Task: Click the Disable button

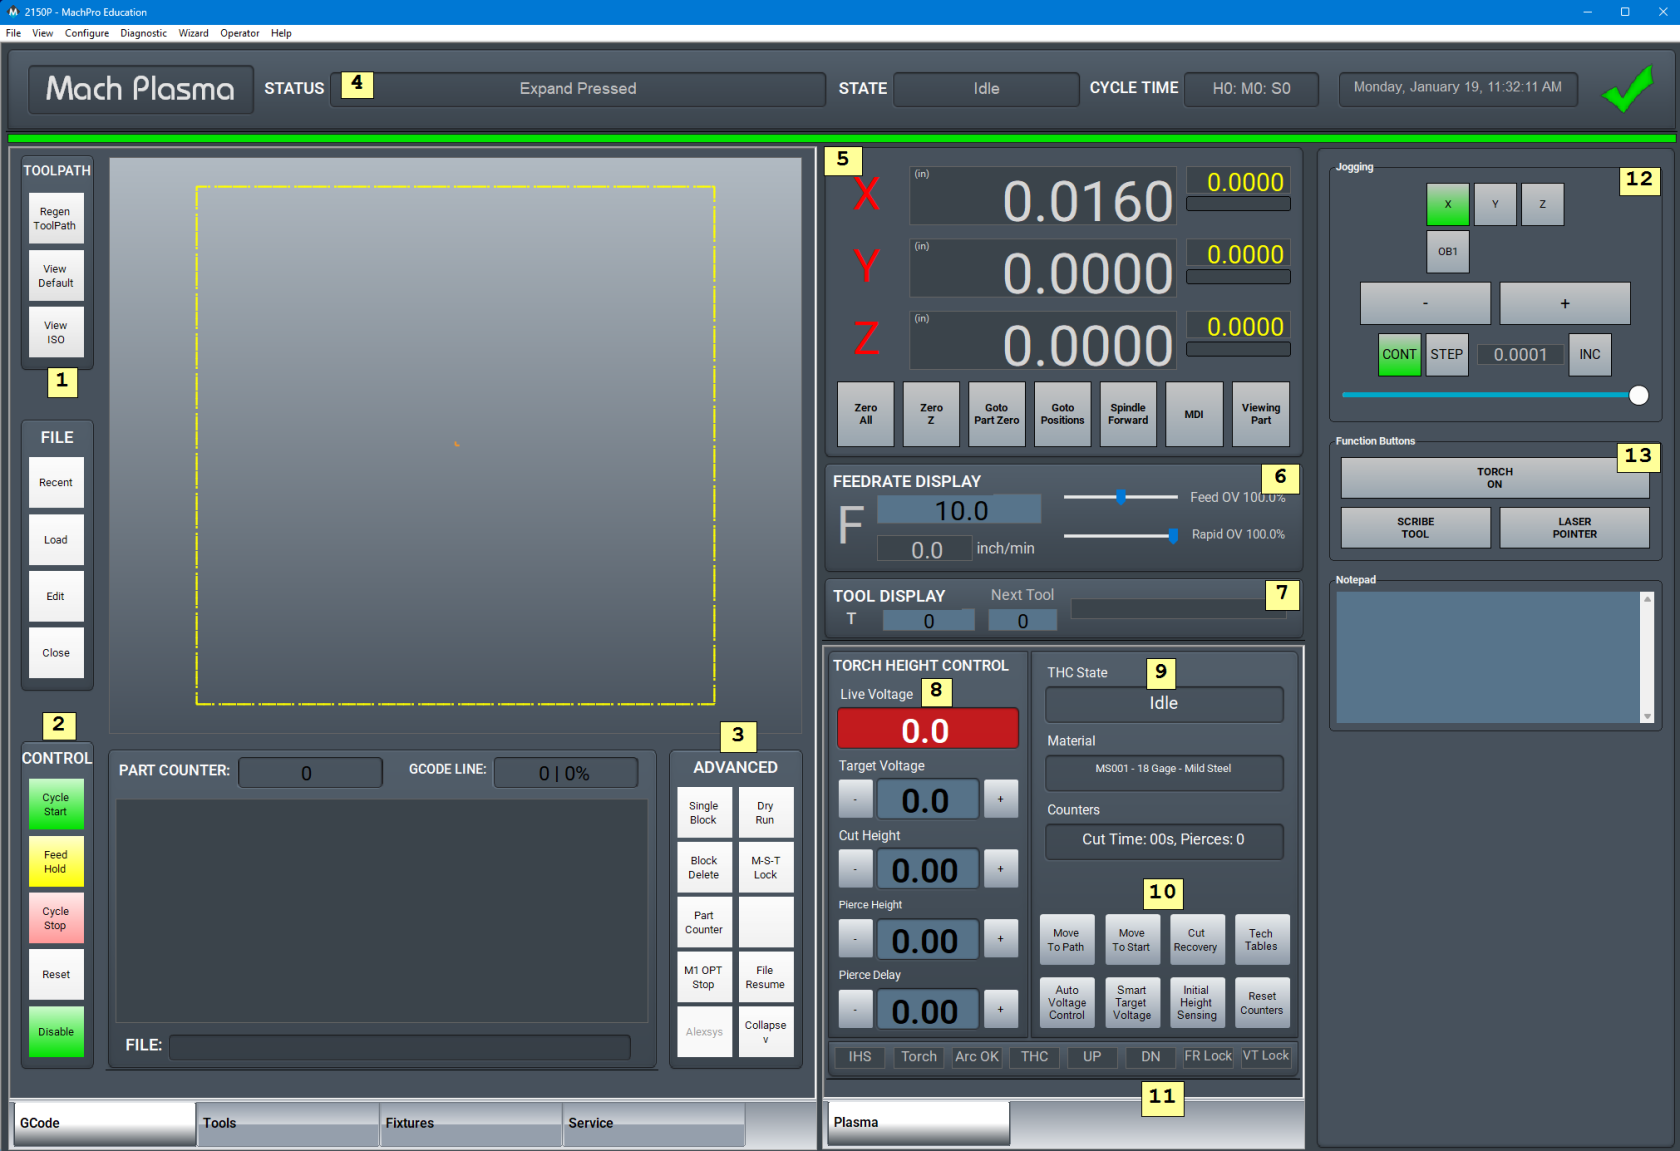Action: tap(56, 1032)
